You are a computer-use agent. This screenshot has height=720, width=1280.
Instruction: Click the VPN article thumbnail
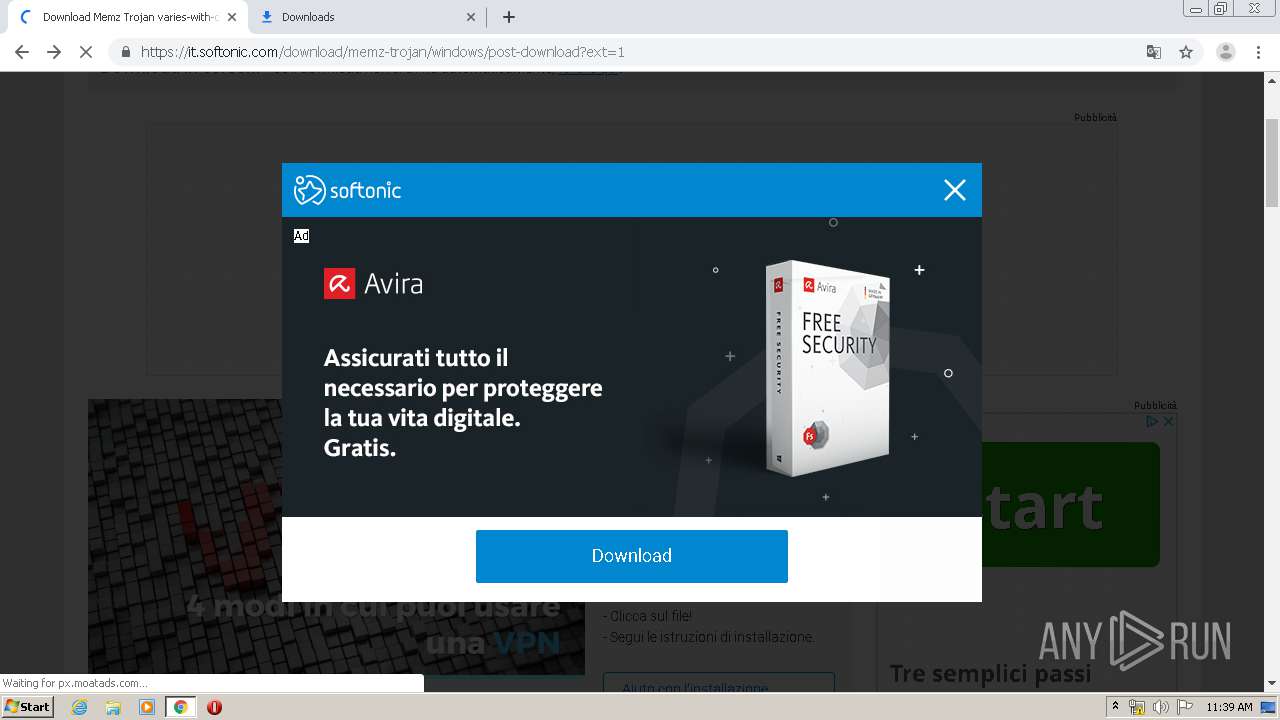(336, 536)
